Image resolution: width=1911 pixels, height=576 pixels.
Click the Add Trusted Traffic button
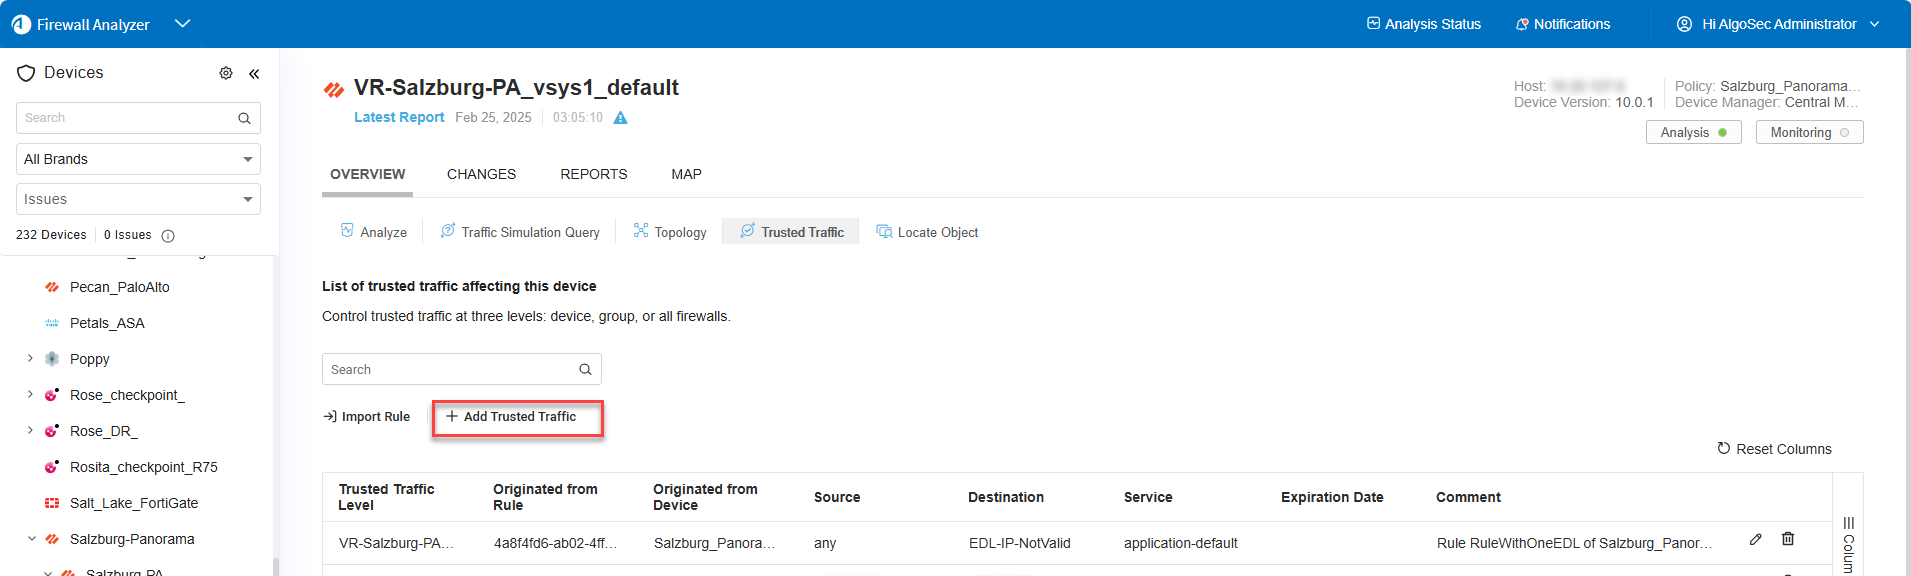518,417
